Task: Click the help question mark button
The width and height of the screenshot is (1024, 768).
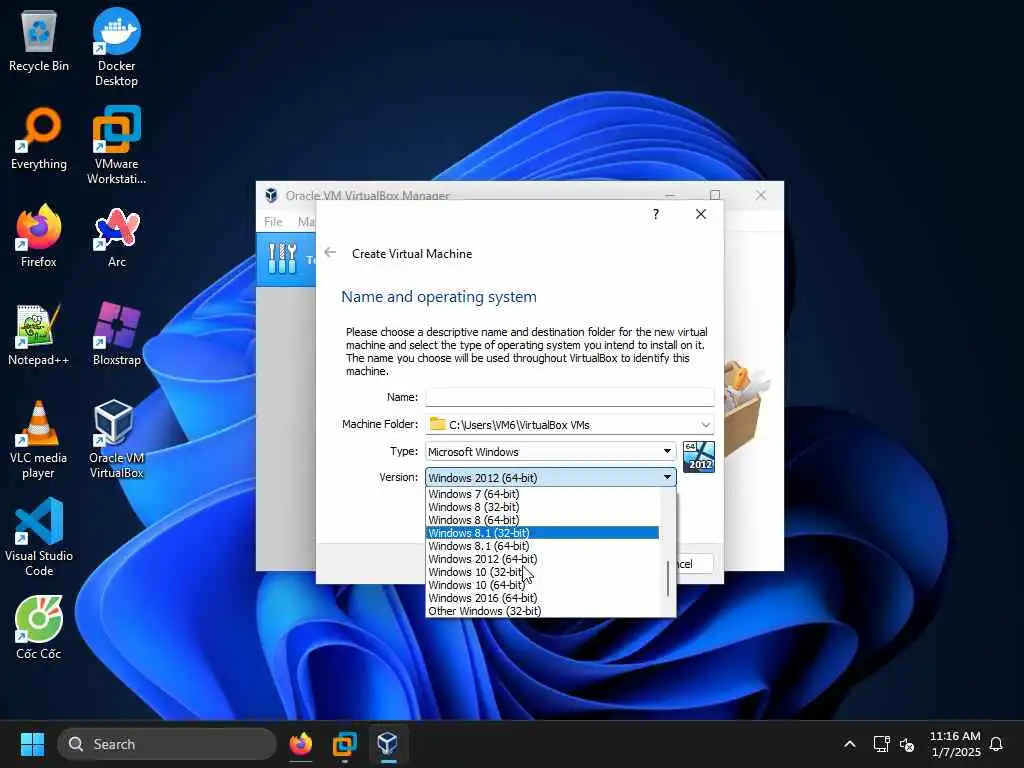Action: (x=656, y=214)
